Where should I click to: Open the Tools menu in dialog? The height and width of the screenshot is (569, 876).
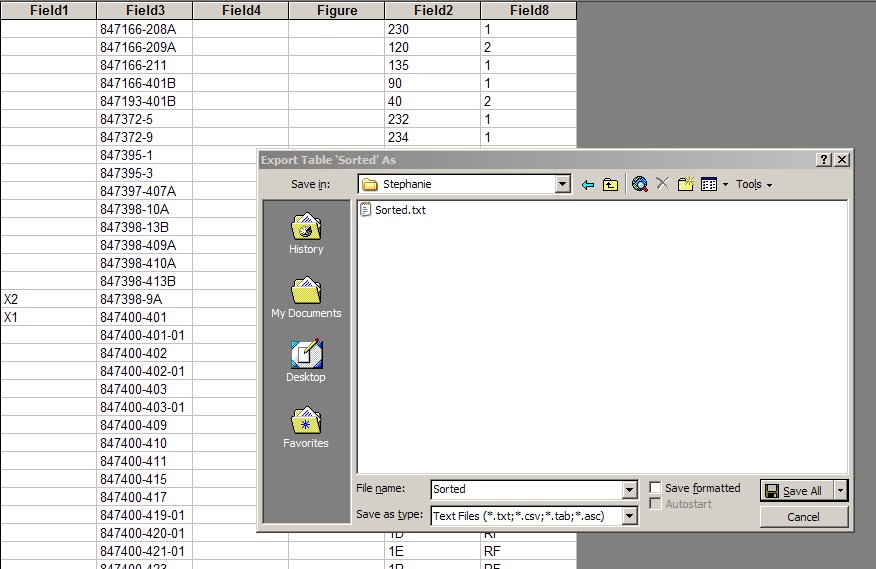(753, 184)
